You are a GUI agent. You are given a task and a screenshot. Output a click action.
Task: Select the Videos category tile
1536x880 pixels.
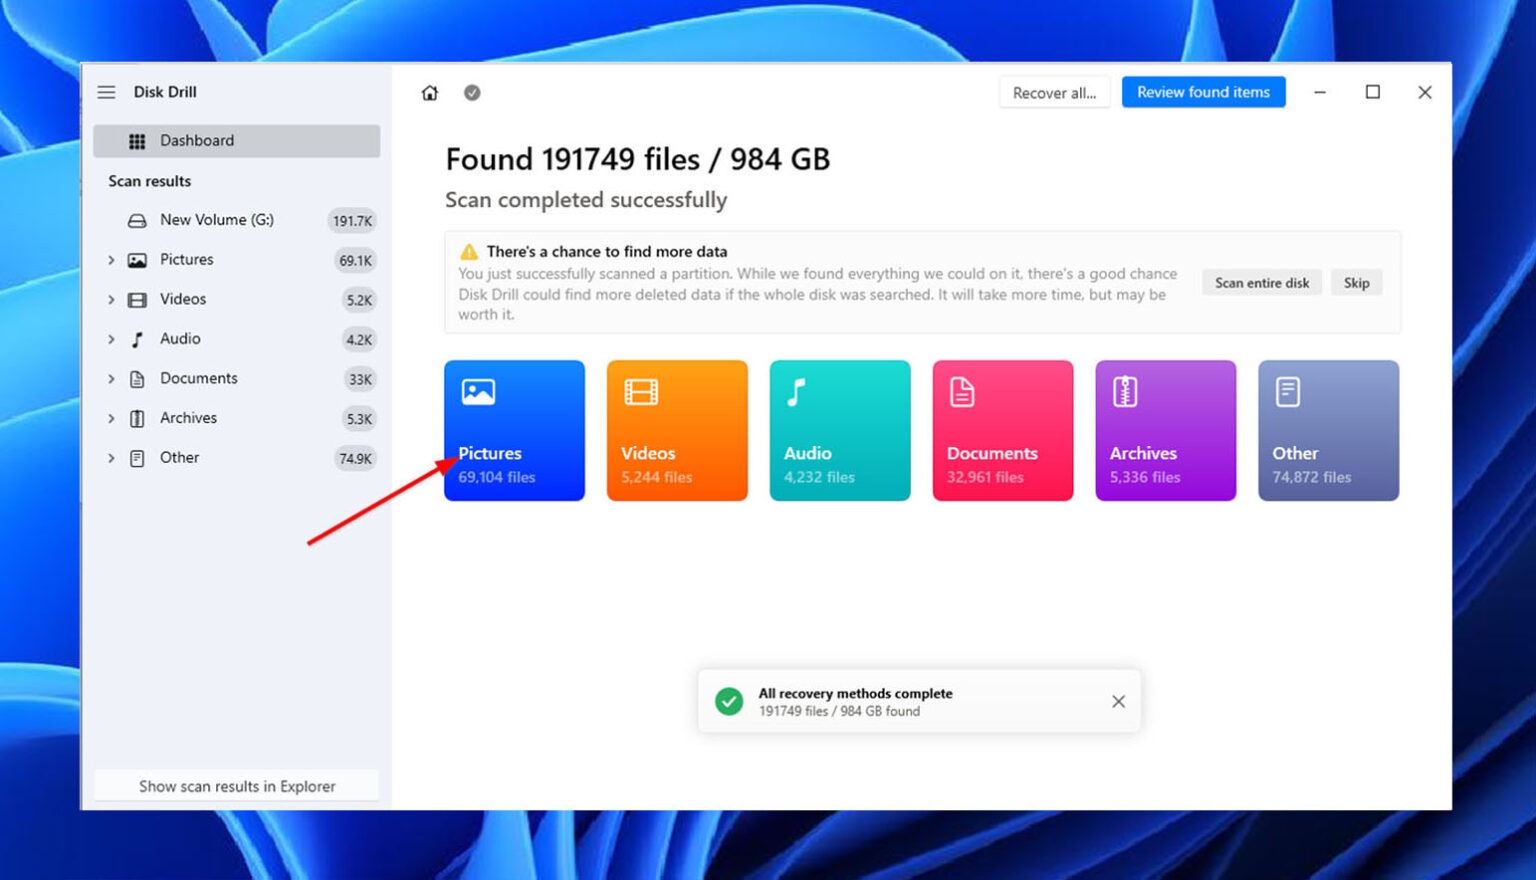pos(677,430)
